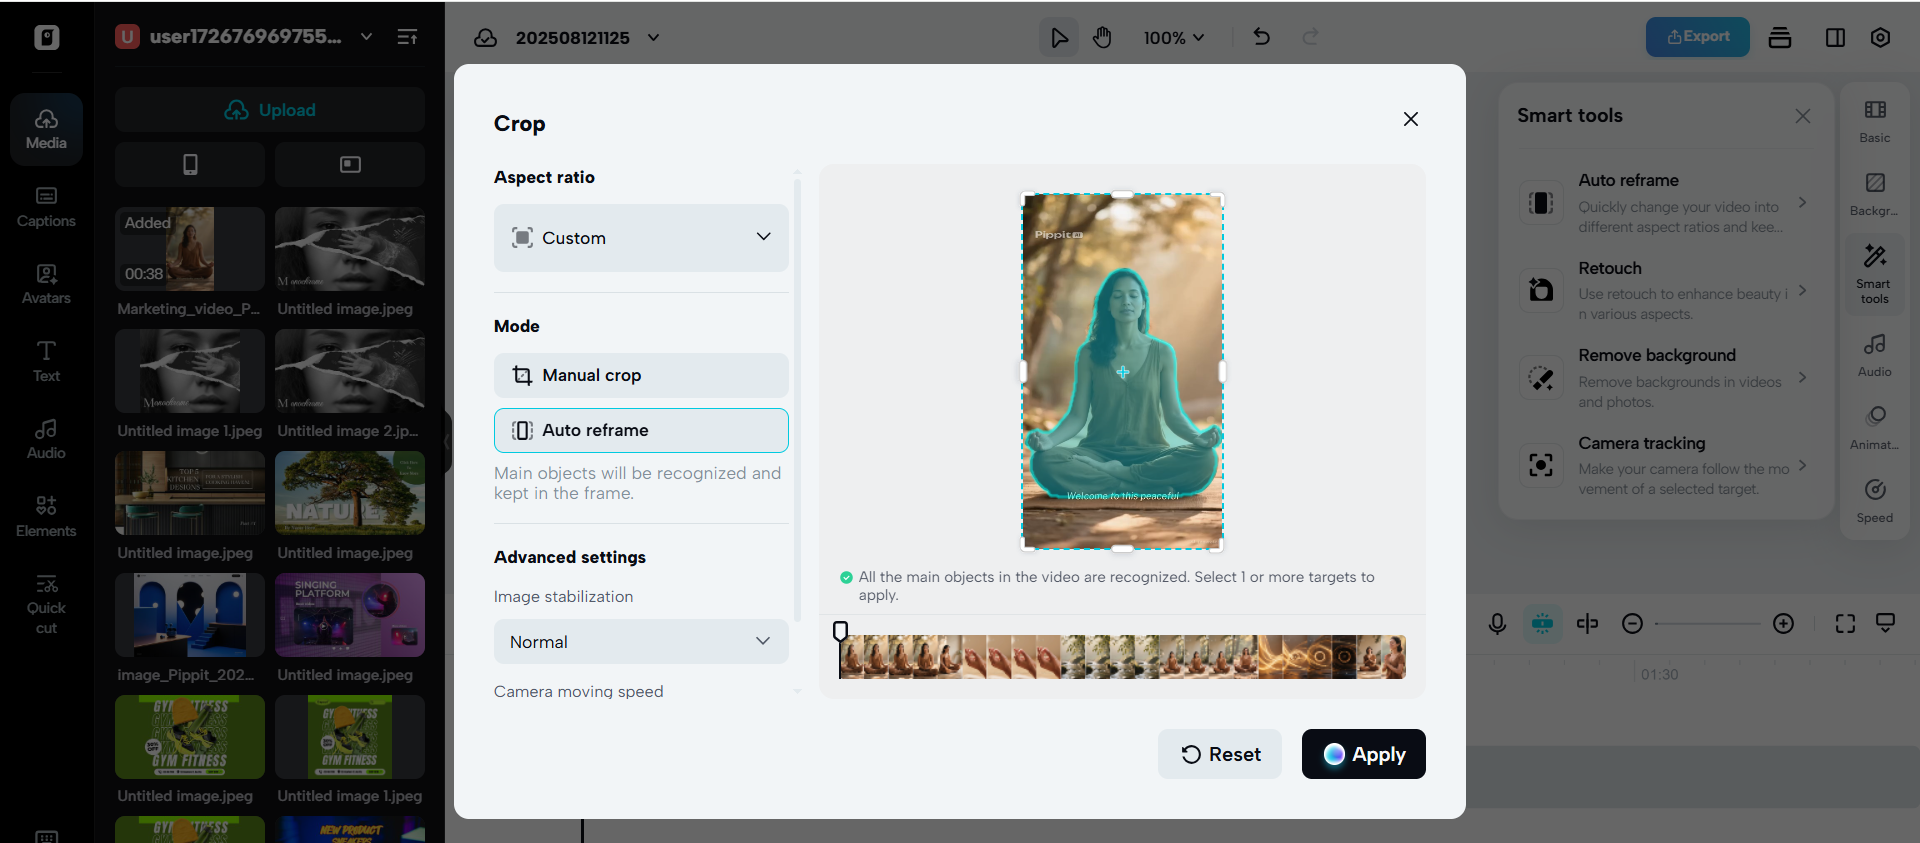This screenshot has width=1920, height=843.
Task: Open the Captions panel
Action: (x=46, y=207)
